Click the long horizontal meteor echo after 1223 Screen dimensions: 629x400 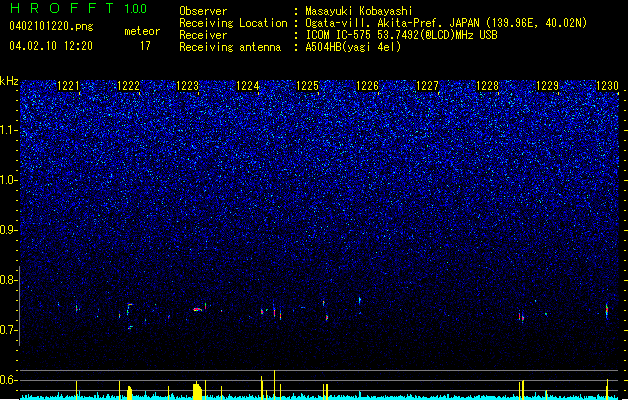(x=197, y=309)
